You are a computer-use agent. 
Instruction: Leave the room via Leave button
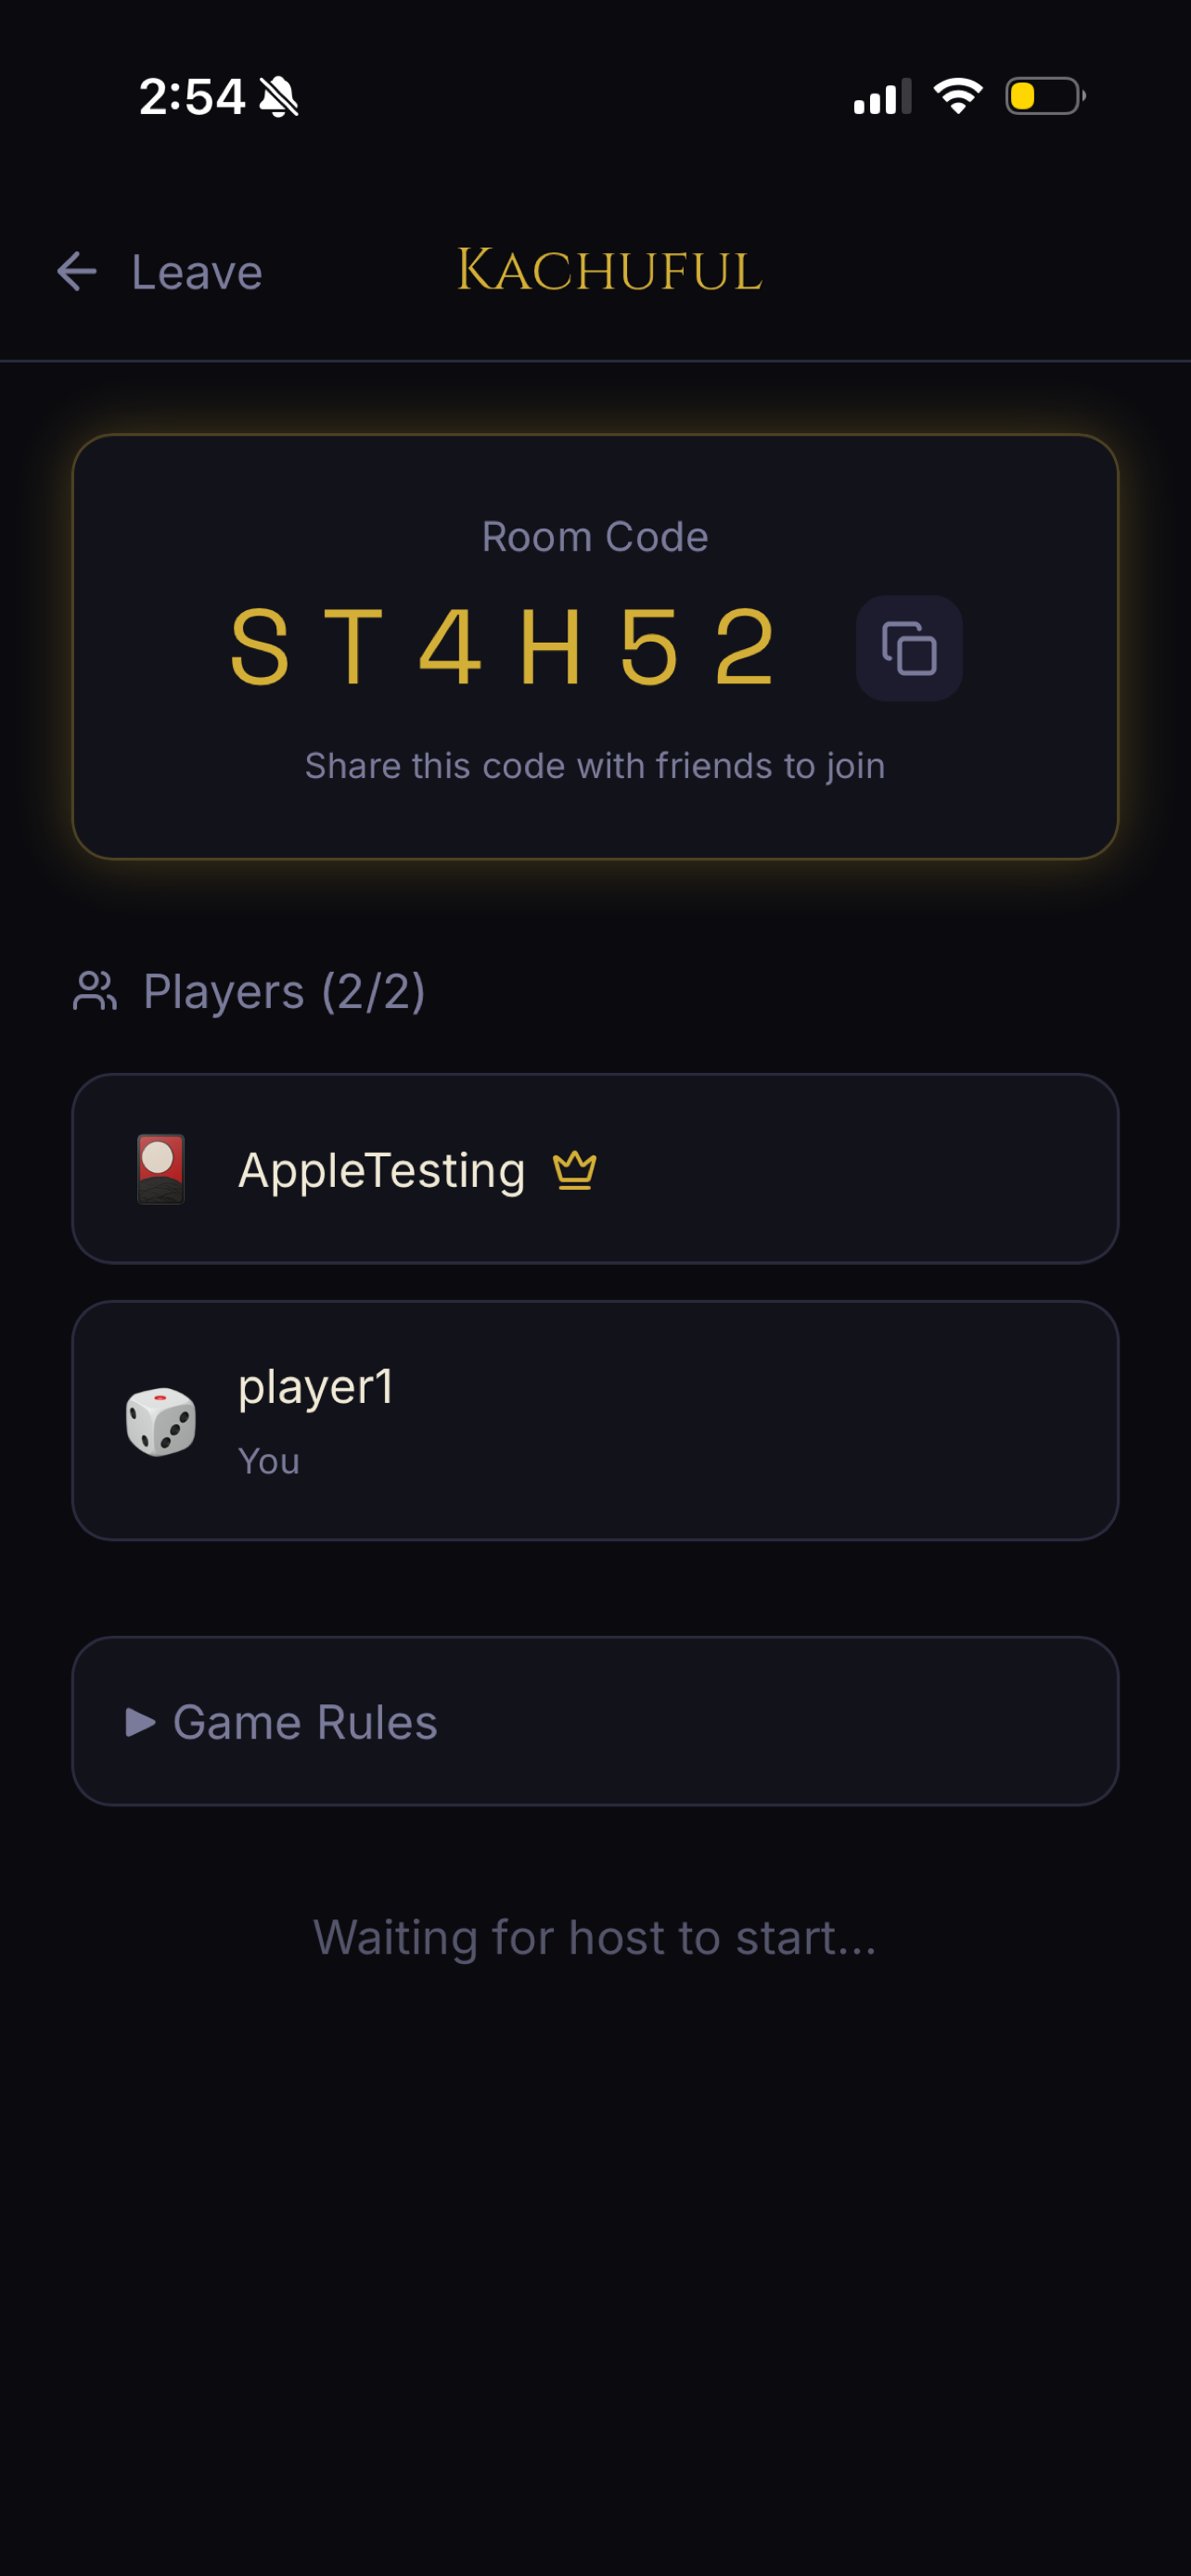[x=160, y=272]
